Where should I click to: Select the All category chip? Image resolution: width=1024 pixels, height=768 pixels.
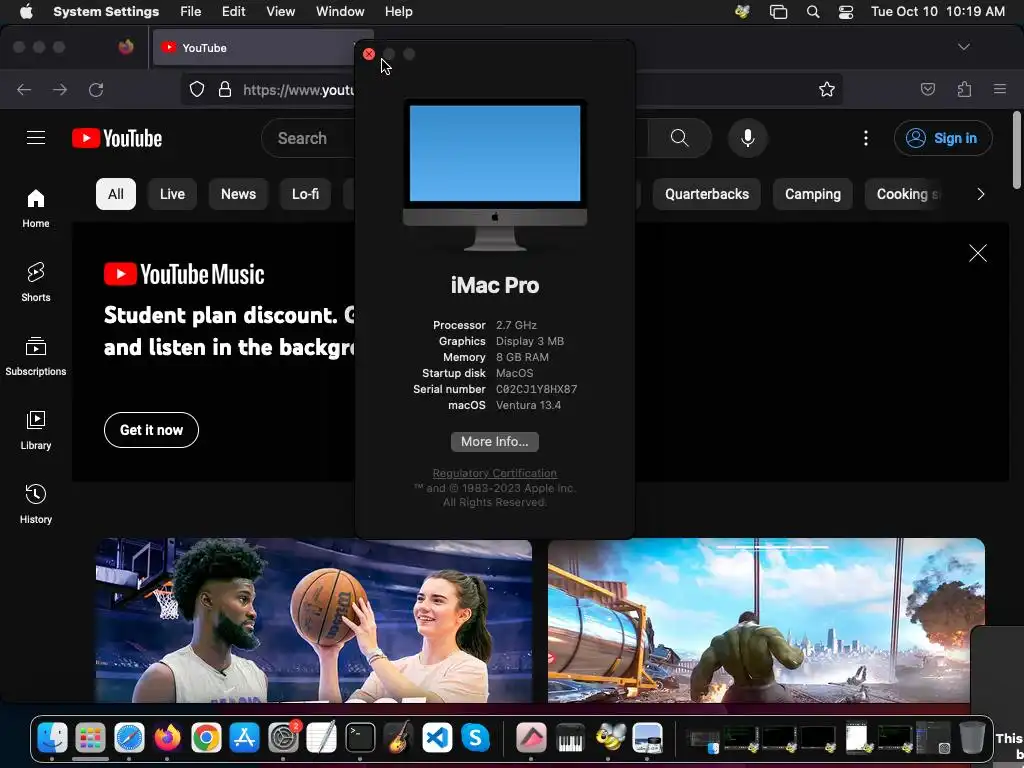pos(116,194)
